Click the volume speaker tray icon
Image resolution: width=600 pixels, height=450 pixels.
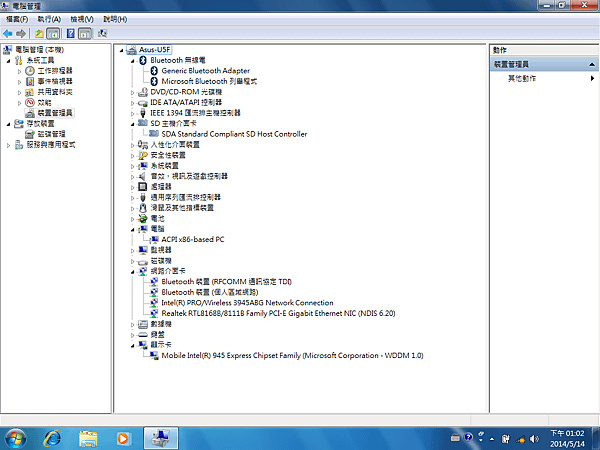pyautogui.click(x=535, y=439)
